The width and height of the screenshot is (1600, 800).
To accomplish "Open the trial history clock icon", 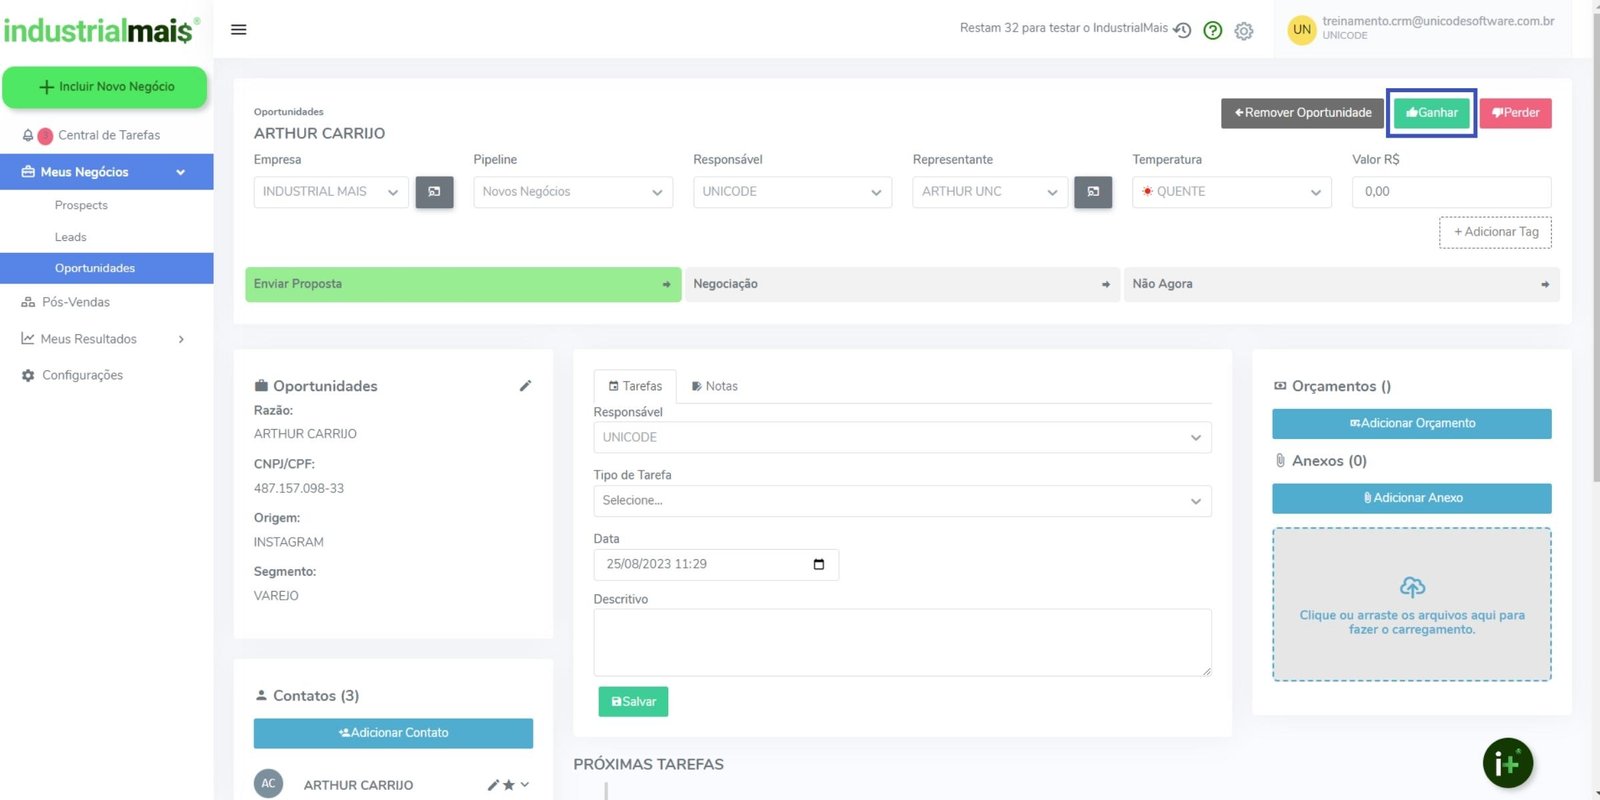I will (1182, 30).
